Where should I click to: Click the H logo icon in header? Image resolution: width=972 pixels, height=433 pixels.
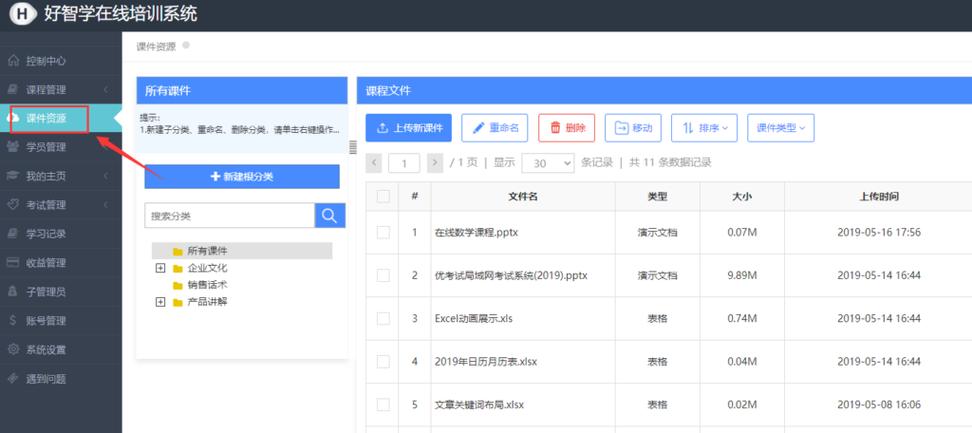coord(23,14)
